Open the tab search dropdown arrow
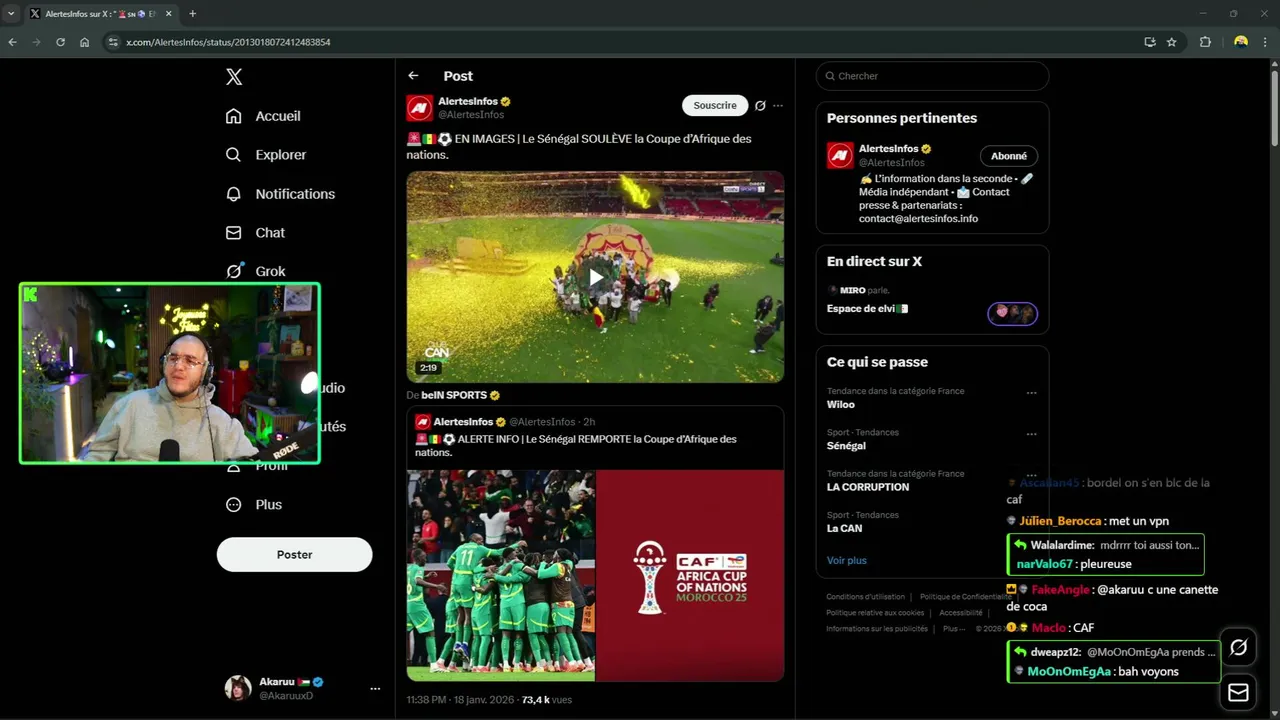The image size is (1280, 720). pos(11,14)
